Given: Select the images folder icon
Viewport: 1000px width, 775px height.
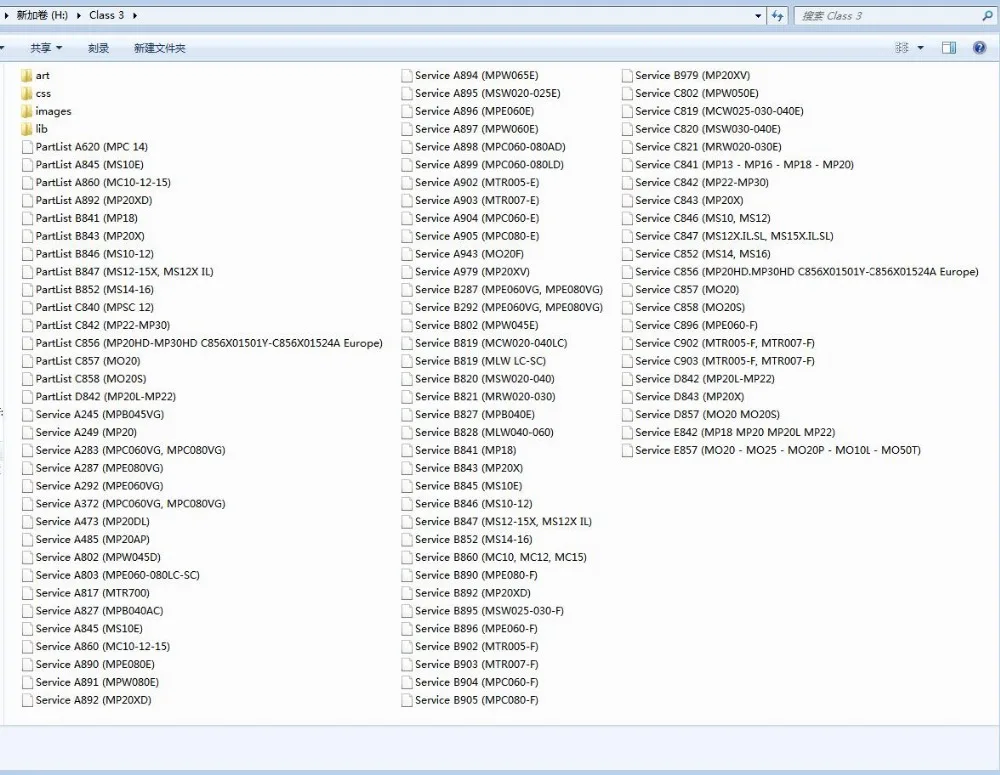Looking at the screenshot, I should [x=27, y=111].
